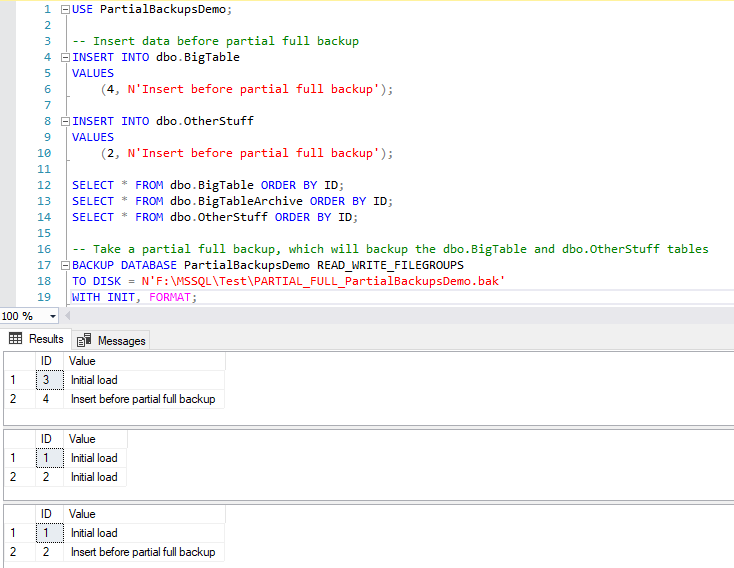The width and height of the screenshot is (734, 568).
Task: Click the Results tab grid icon
Action: coord(16,340)
